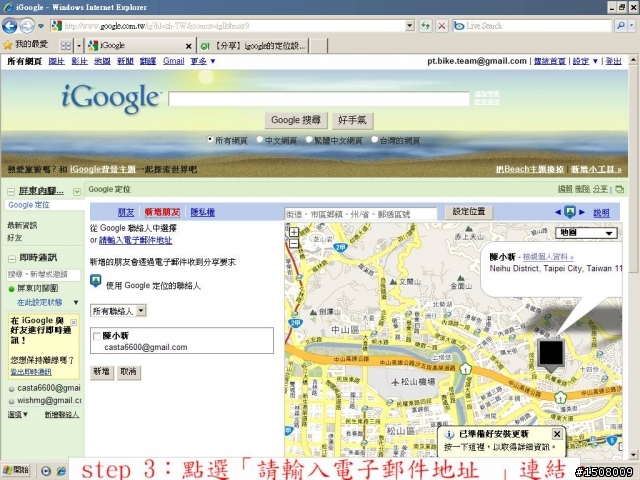The height and width of the screenshot is (480, 640).
Task: Click the media player taskbar icon
Action: 46,471
